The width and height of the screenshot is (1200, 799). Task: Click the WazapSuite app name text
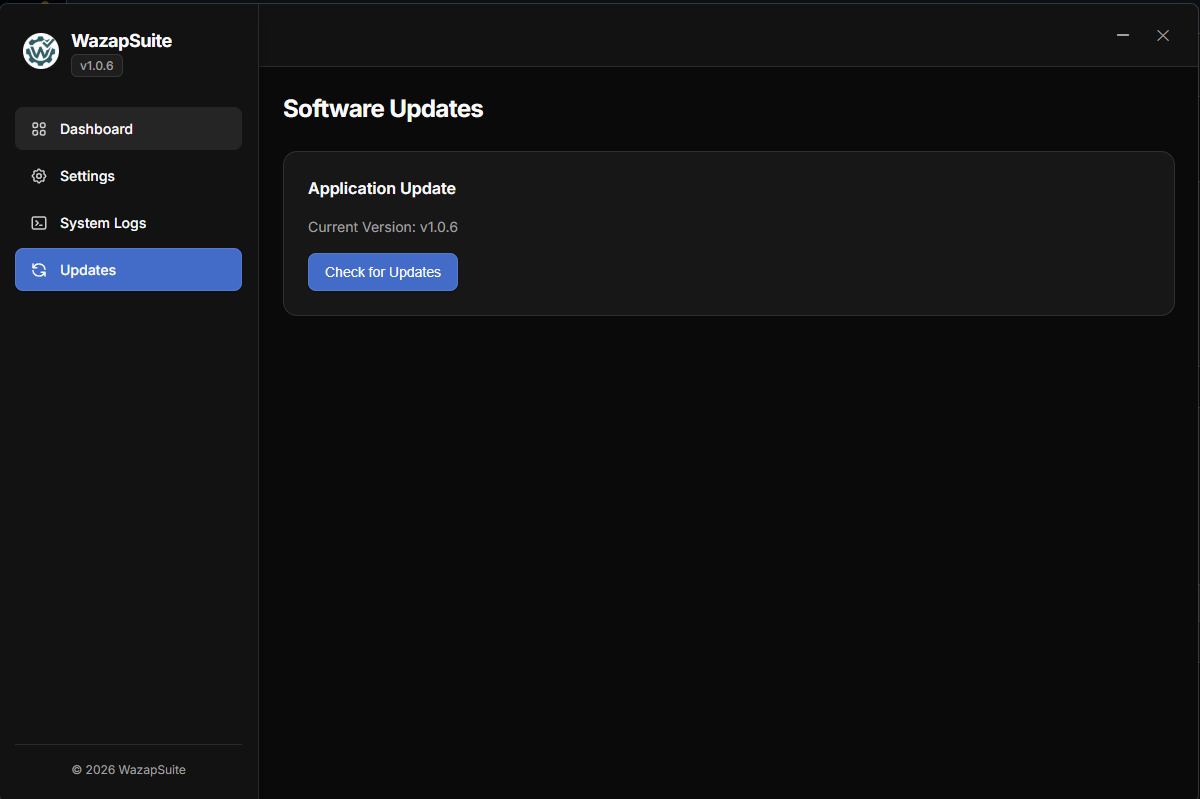tap(121, 41)
